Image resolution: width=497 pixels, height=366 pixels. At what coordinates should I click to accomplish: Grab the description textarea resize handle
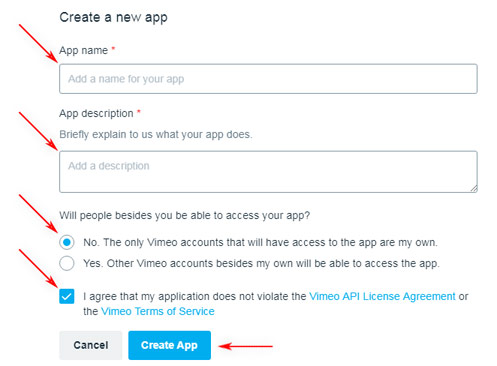[x=474, y=189]
